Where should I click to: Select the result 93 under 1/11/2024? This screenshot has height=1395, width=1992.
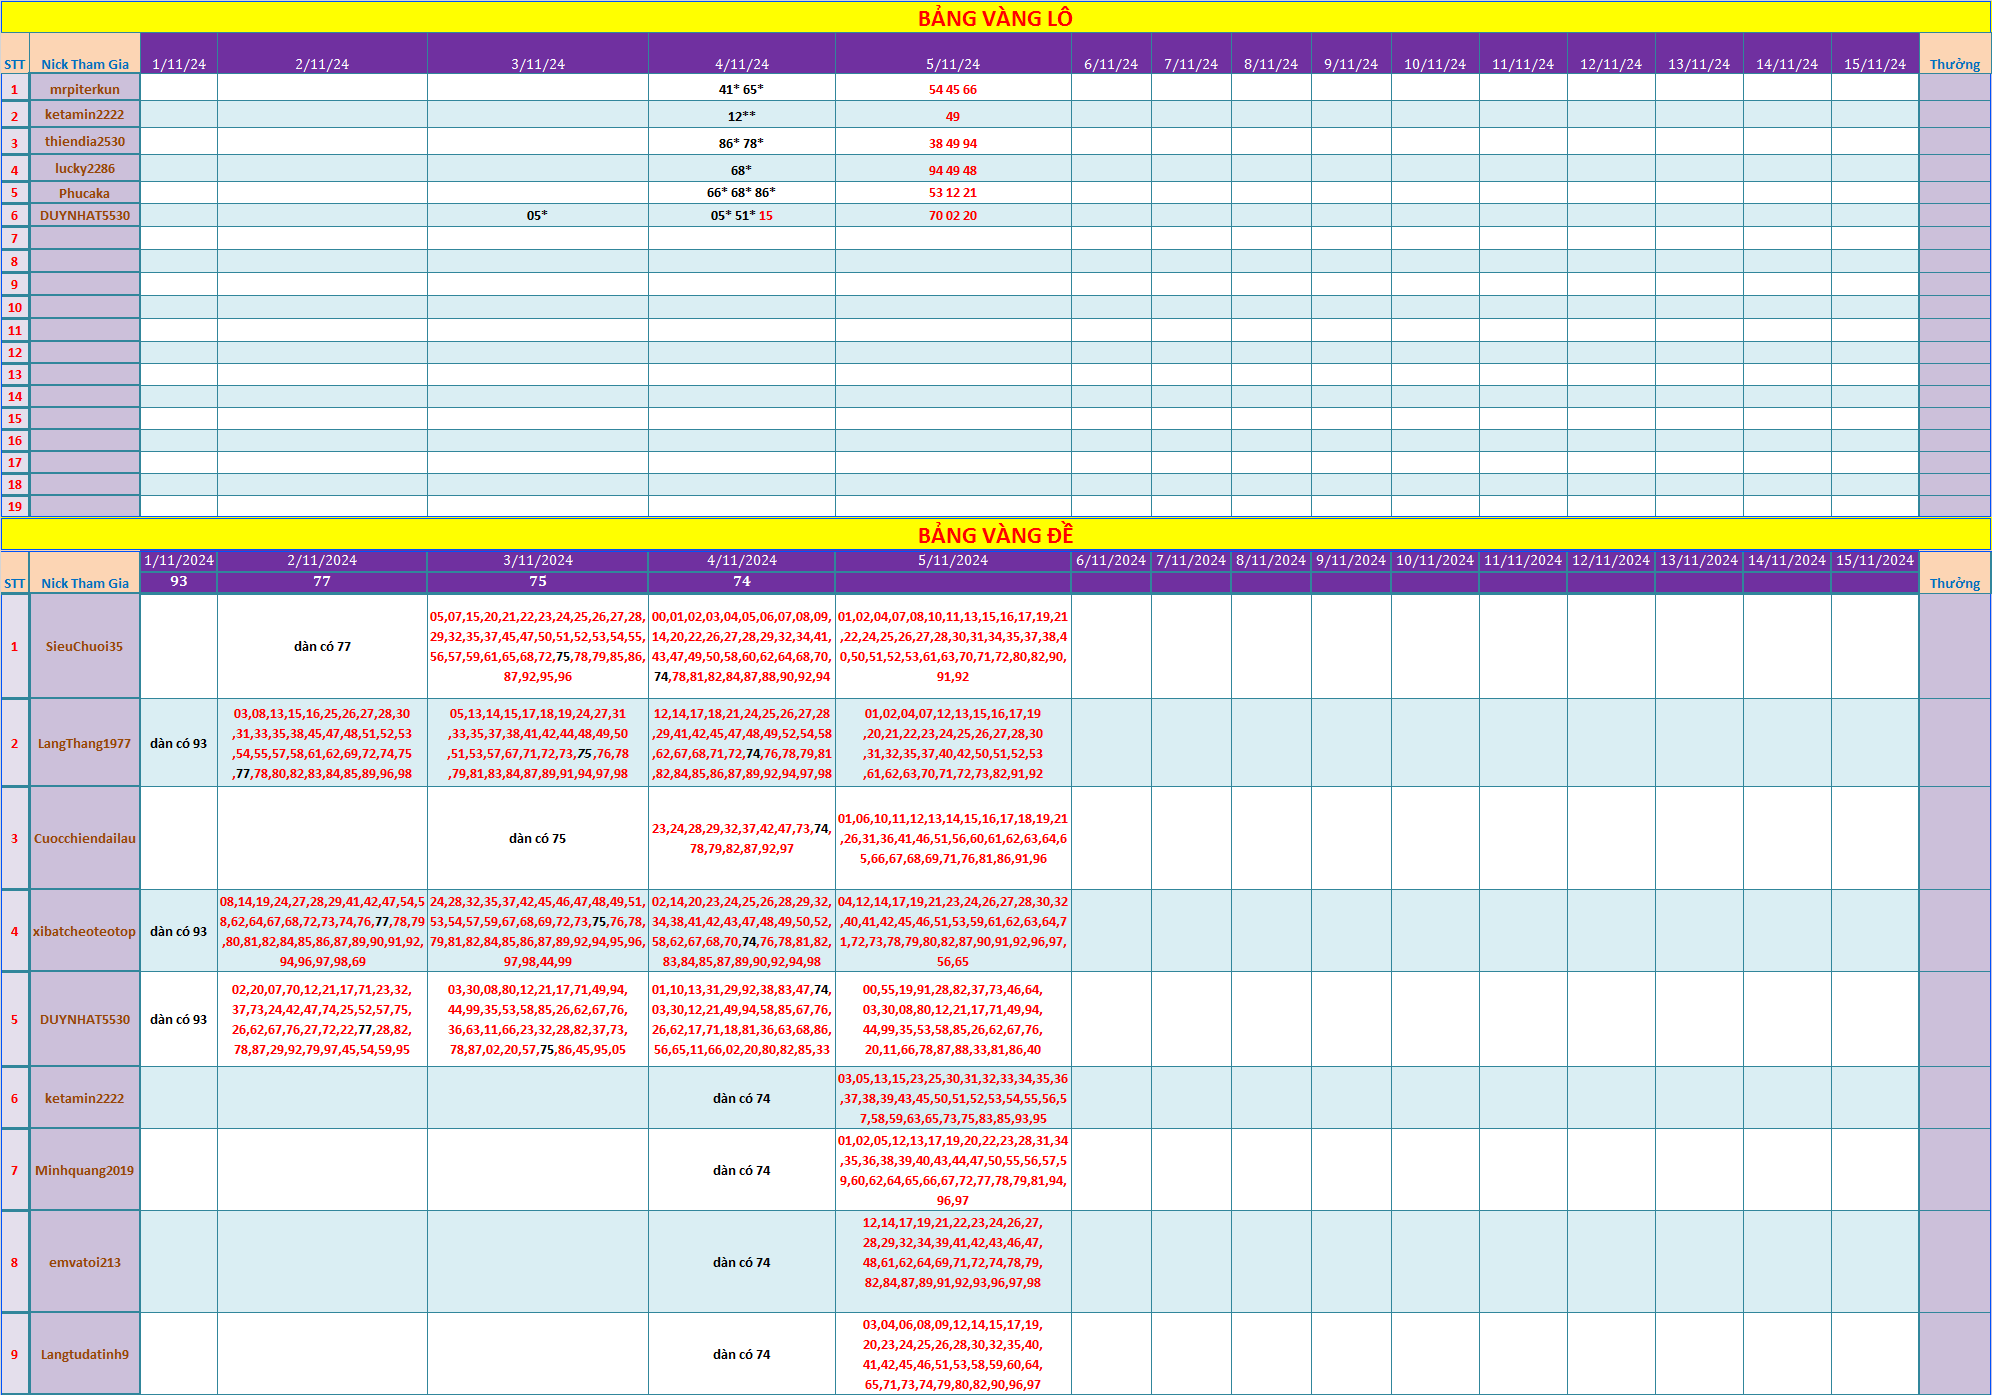[x=179, y=581]
